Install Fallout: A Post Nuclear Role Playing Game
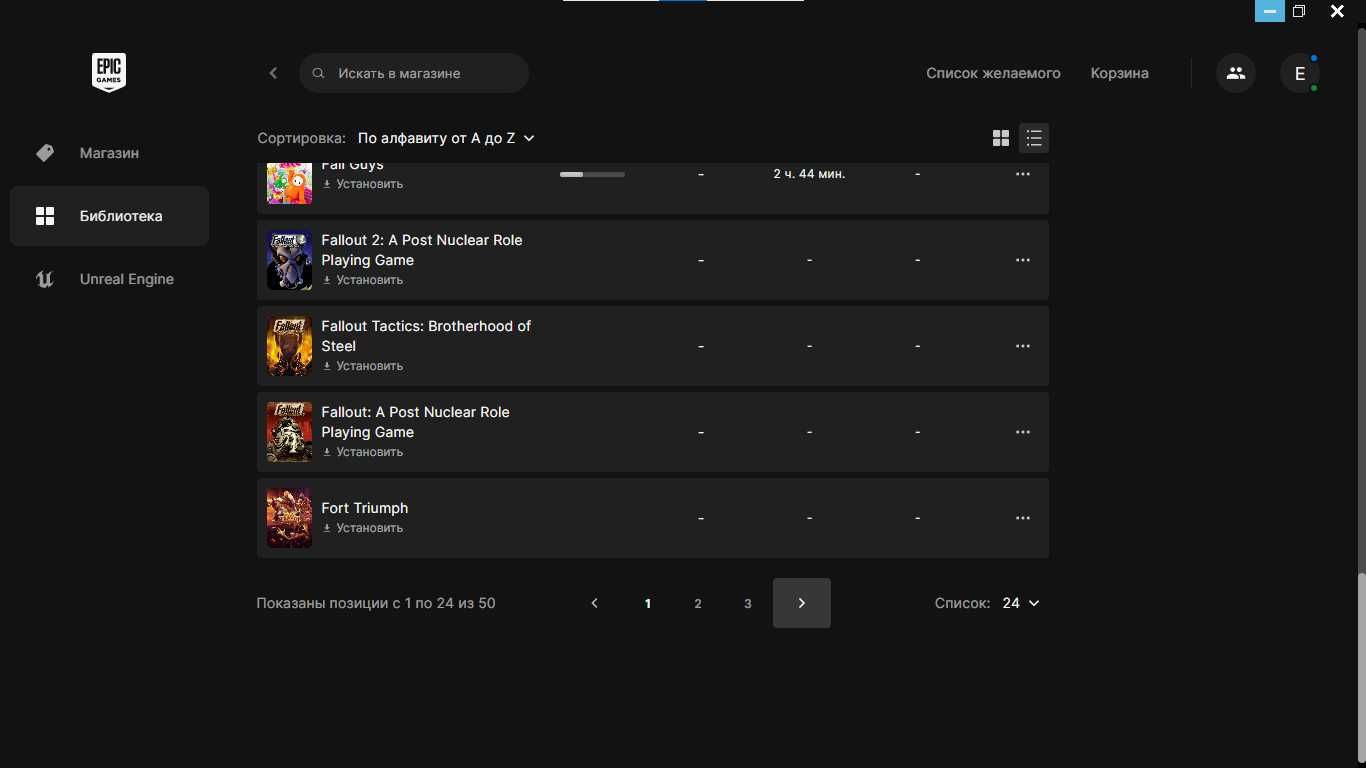Screen dimensions: 1366x768 pos(362,452)
